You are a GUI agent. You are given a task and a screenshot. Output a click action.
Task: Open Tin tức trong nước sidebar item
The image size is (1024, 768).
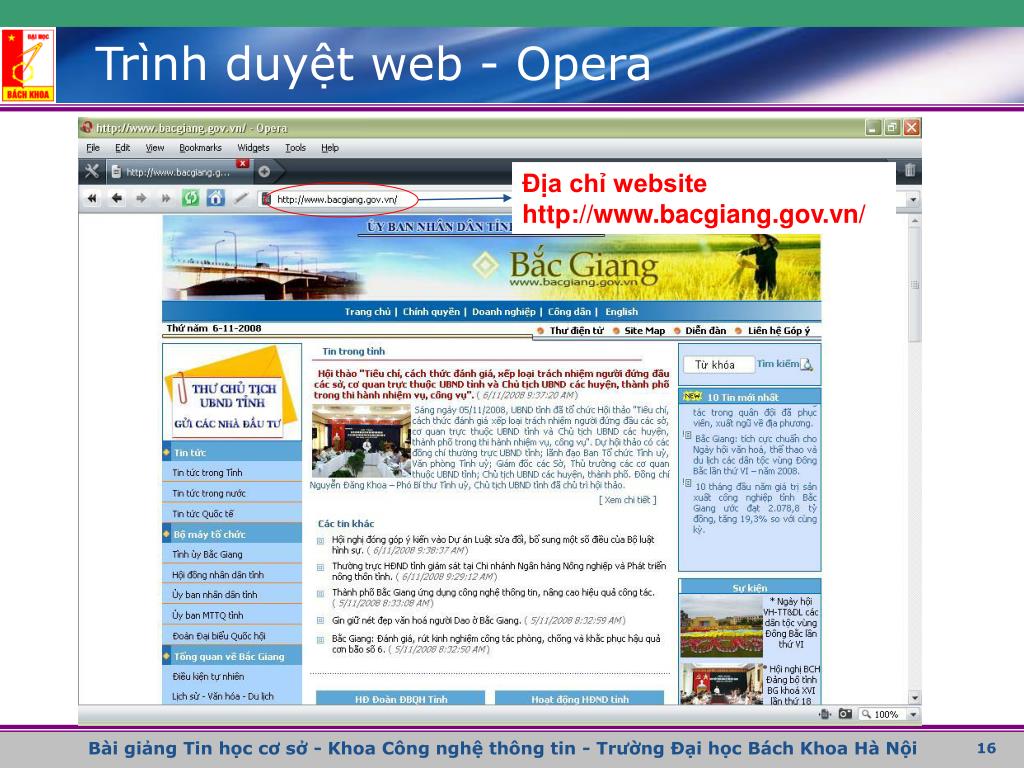[209, 493]
